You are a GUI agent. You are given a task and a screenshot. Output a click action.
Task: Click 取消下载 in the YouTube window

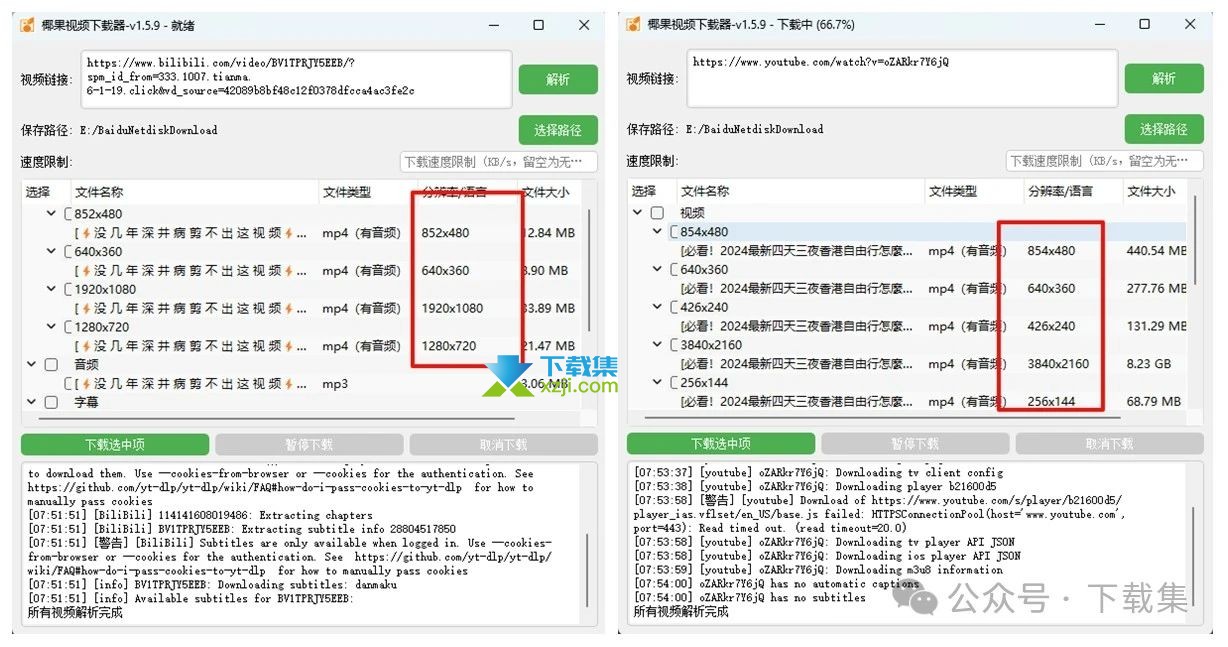(x=1109, y=444)
